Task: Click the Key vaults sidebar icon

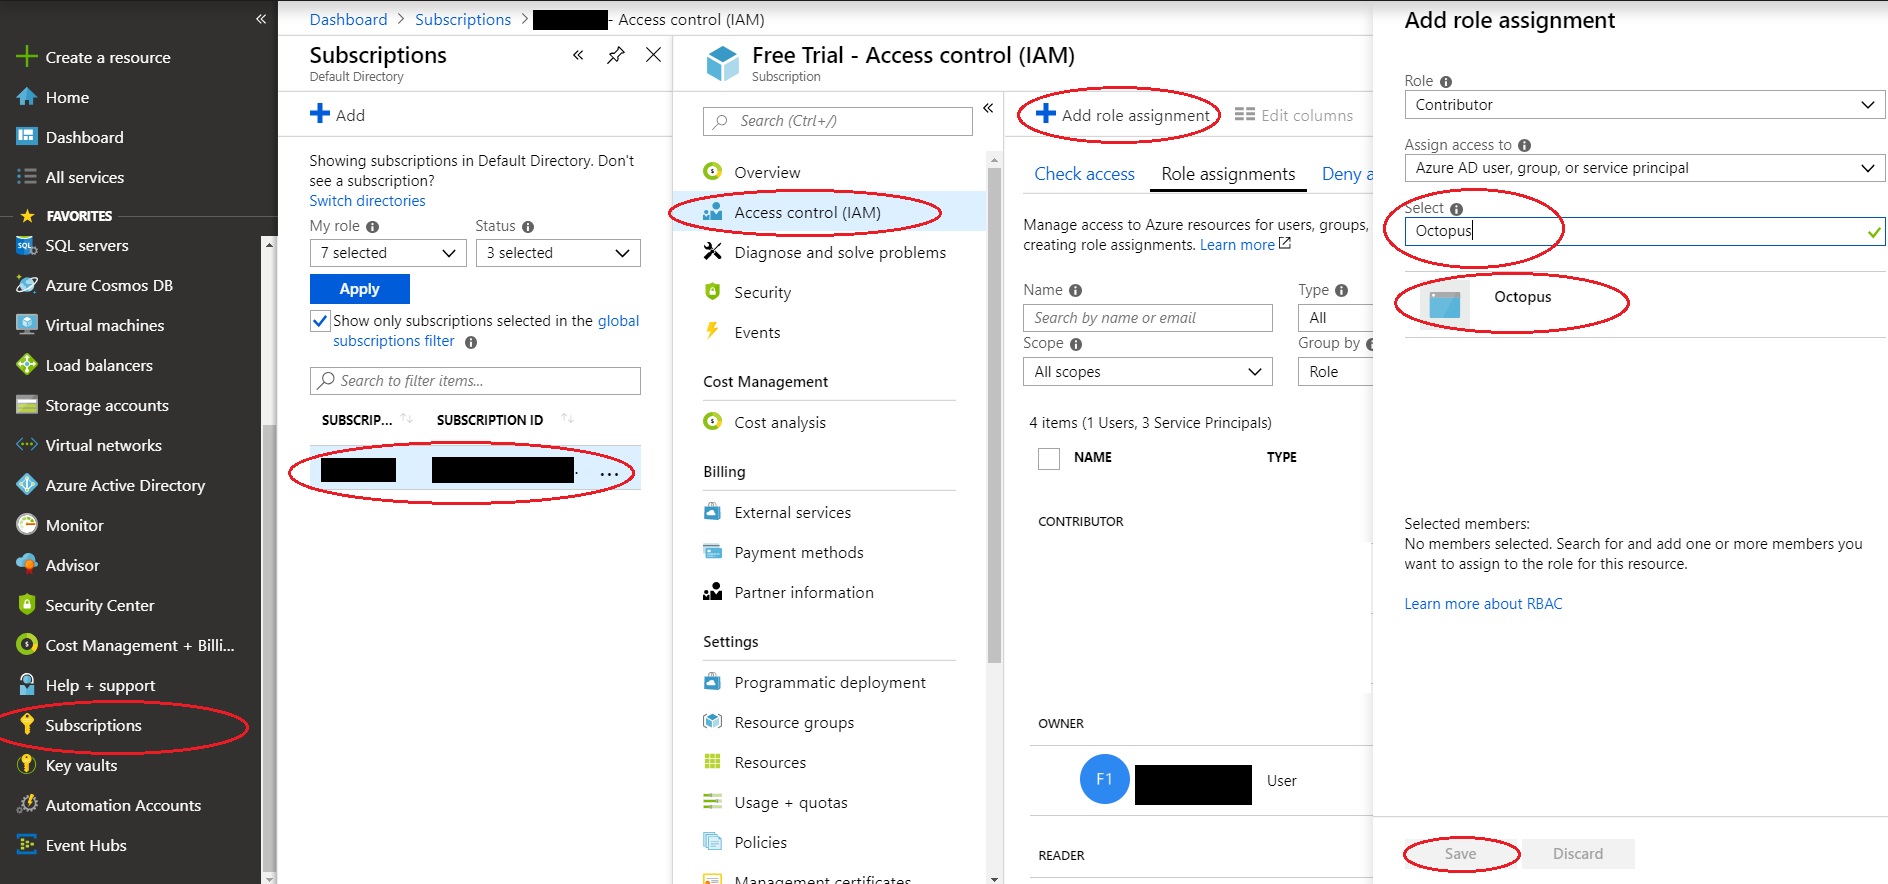Action: (27, 765)
